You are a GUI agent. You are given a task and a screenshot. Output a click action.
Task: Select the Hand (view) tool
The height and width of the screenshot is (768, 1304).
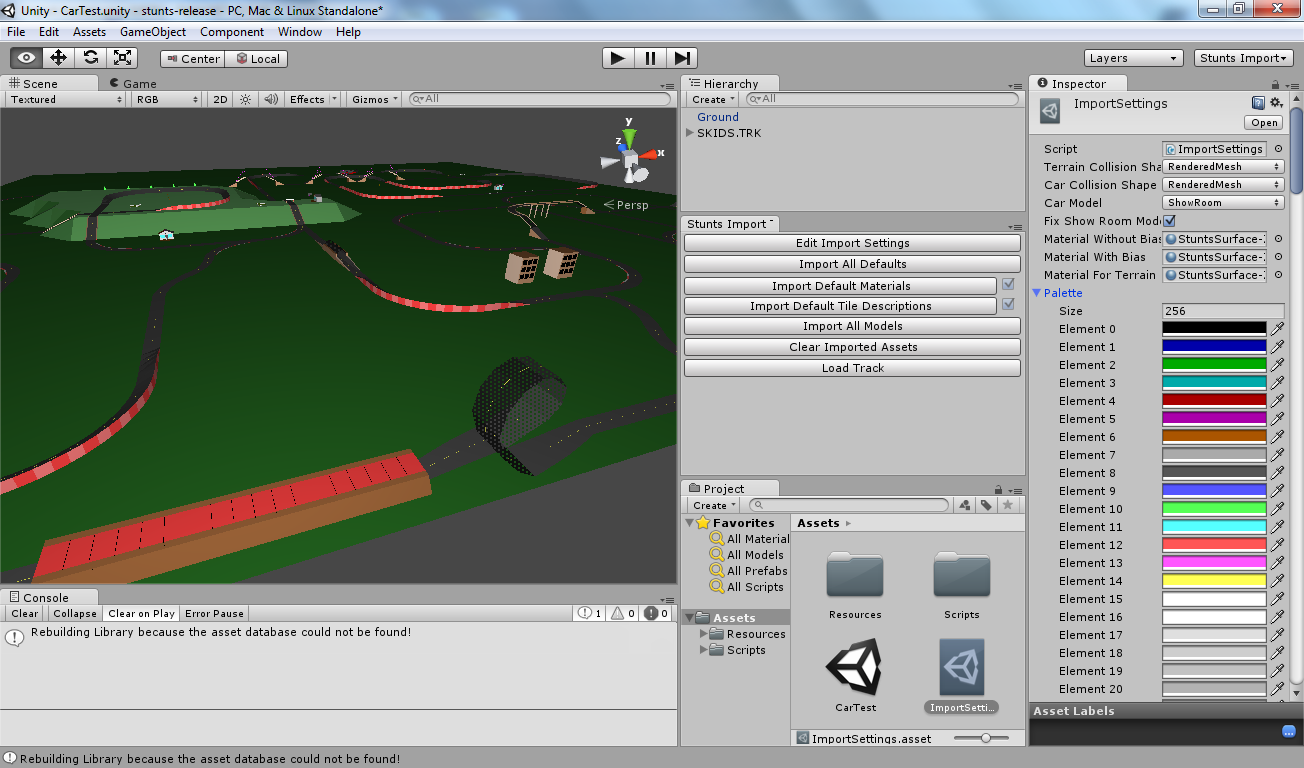point(26,58)
